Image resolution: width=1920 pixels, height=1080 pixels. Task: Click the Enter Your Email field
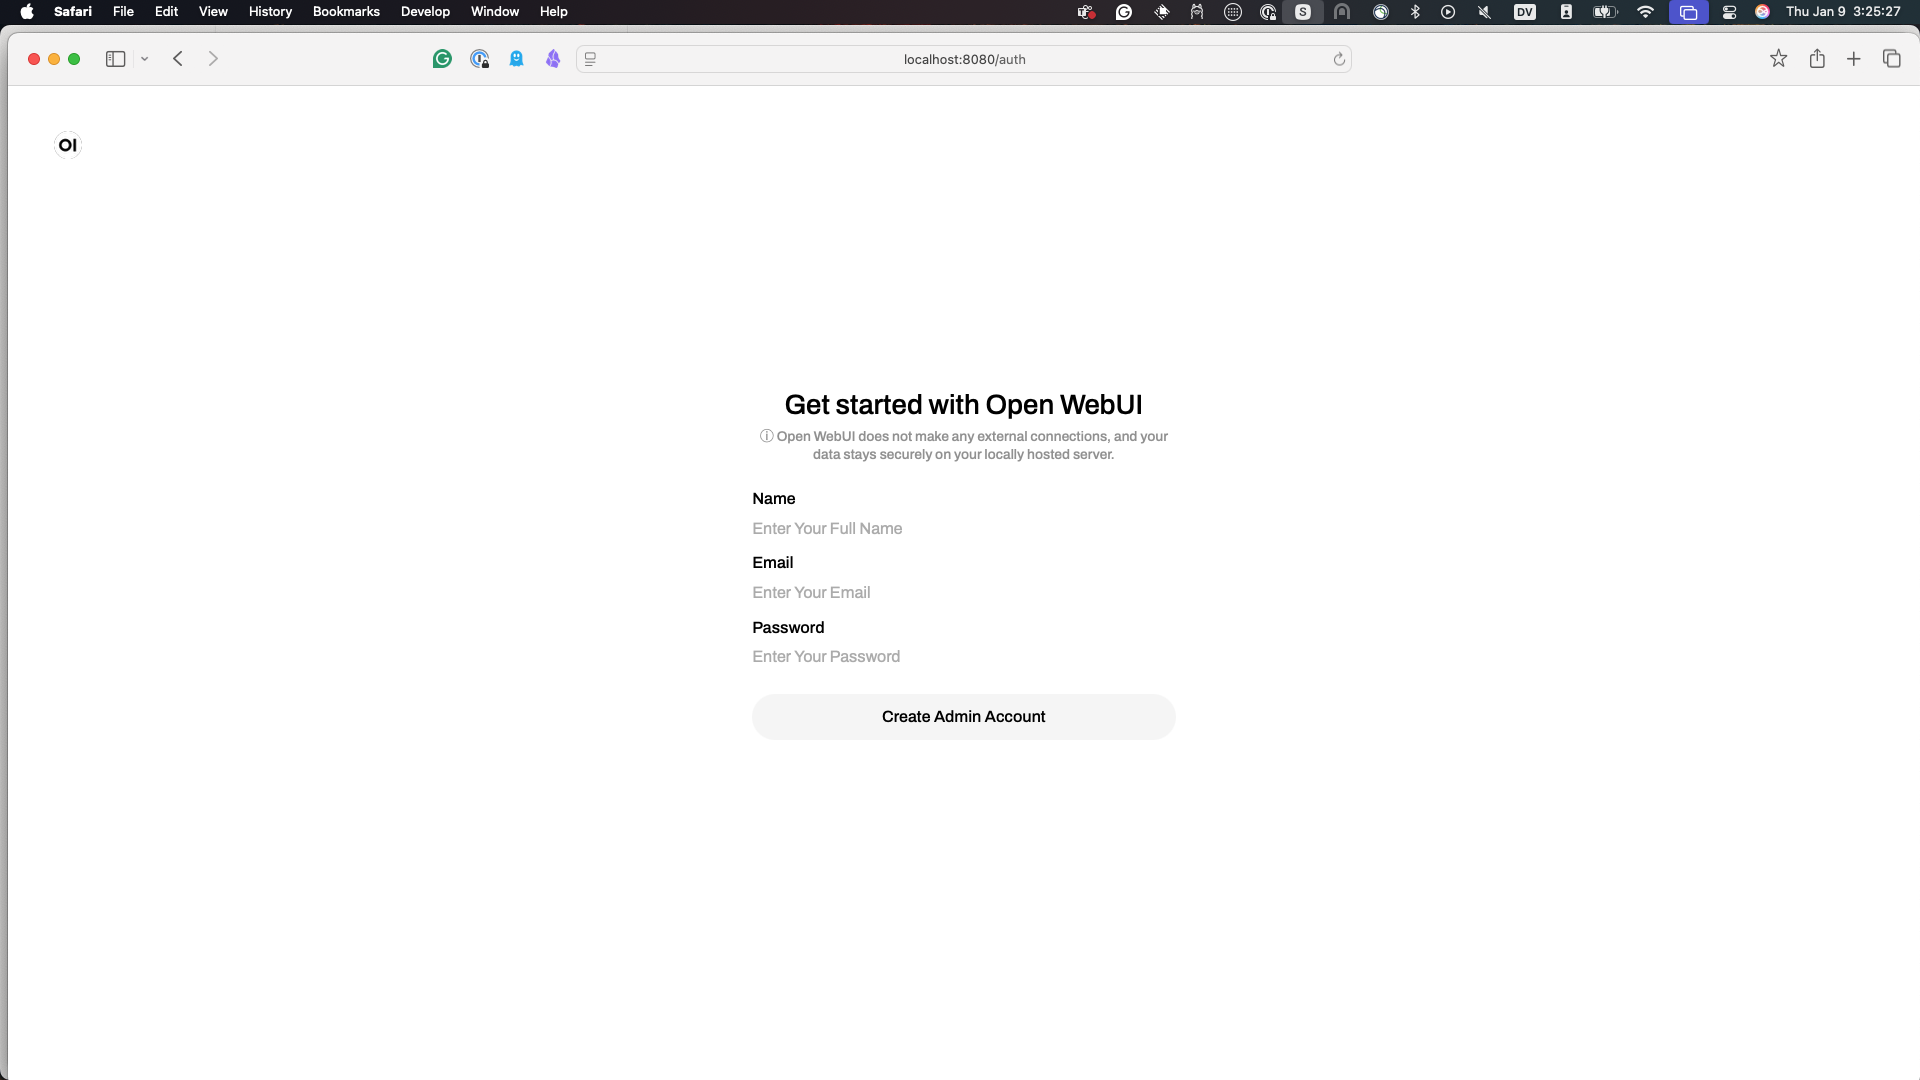pyautogui.click(x=965, y=592)
